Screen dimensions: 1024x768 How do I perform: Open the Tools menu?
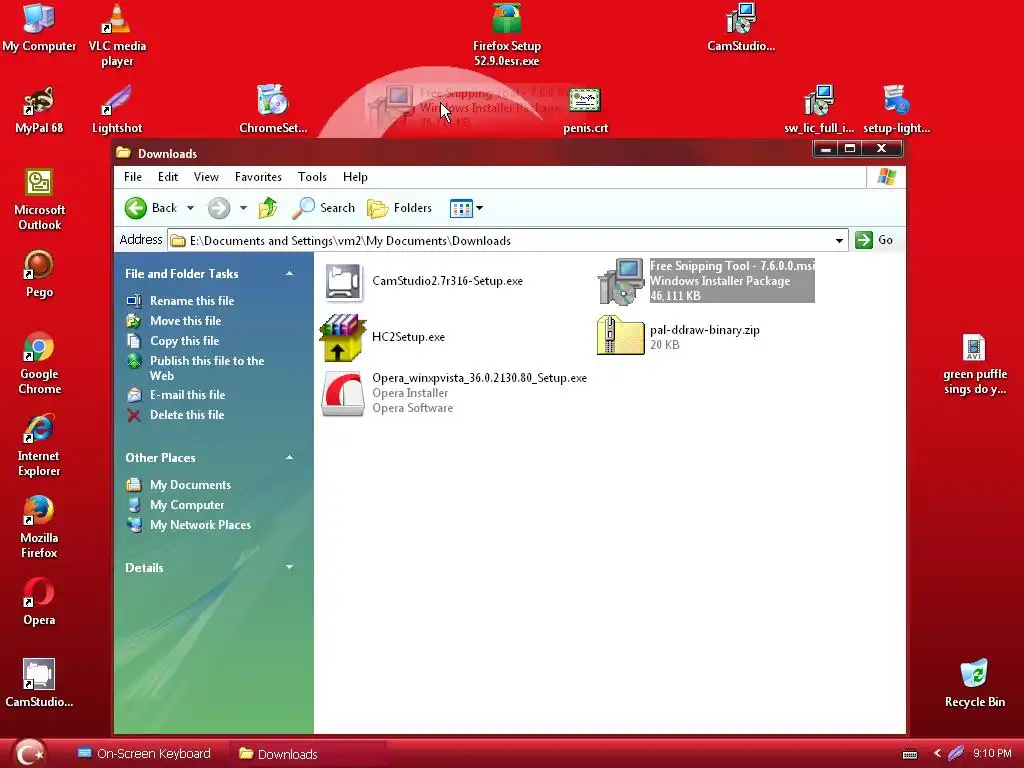(312, 177)
